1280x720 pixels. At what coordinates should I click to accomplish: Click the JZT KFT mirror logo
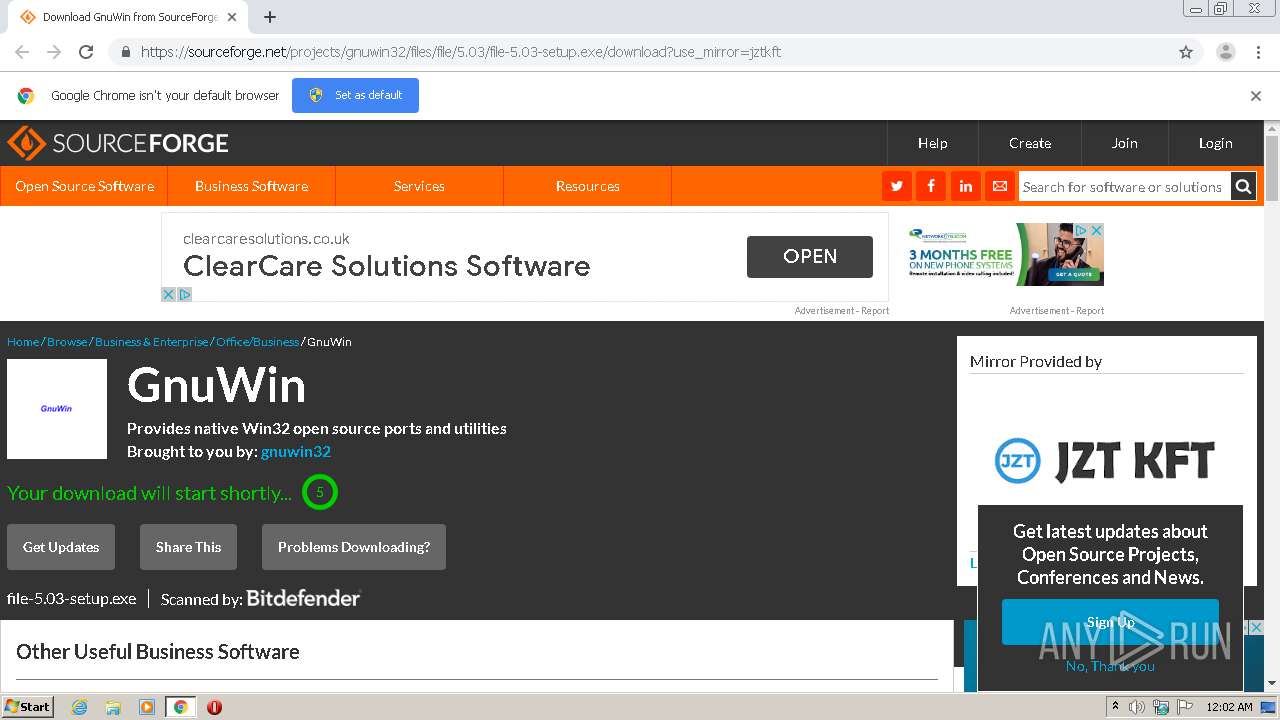coord(1105,461)
